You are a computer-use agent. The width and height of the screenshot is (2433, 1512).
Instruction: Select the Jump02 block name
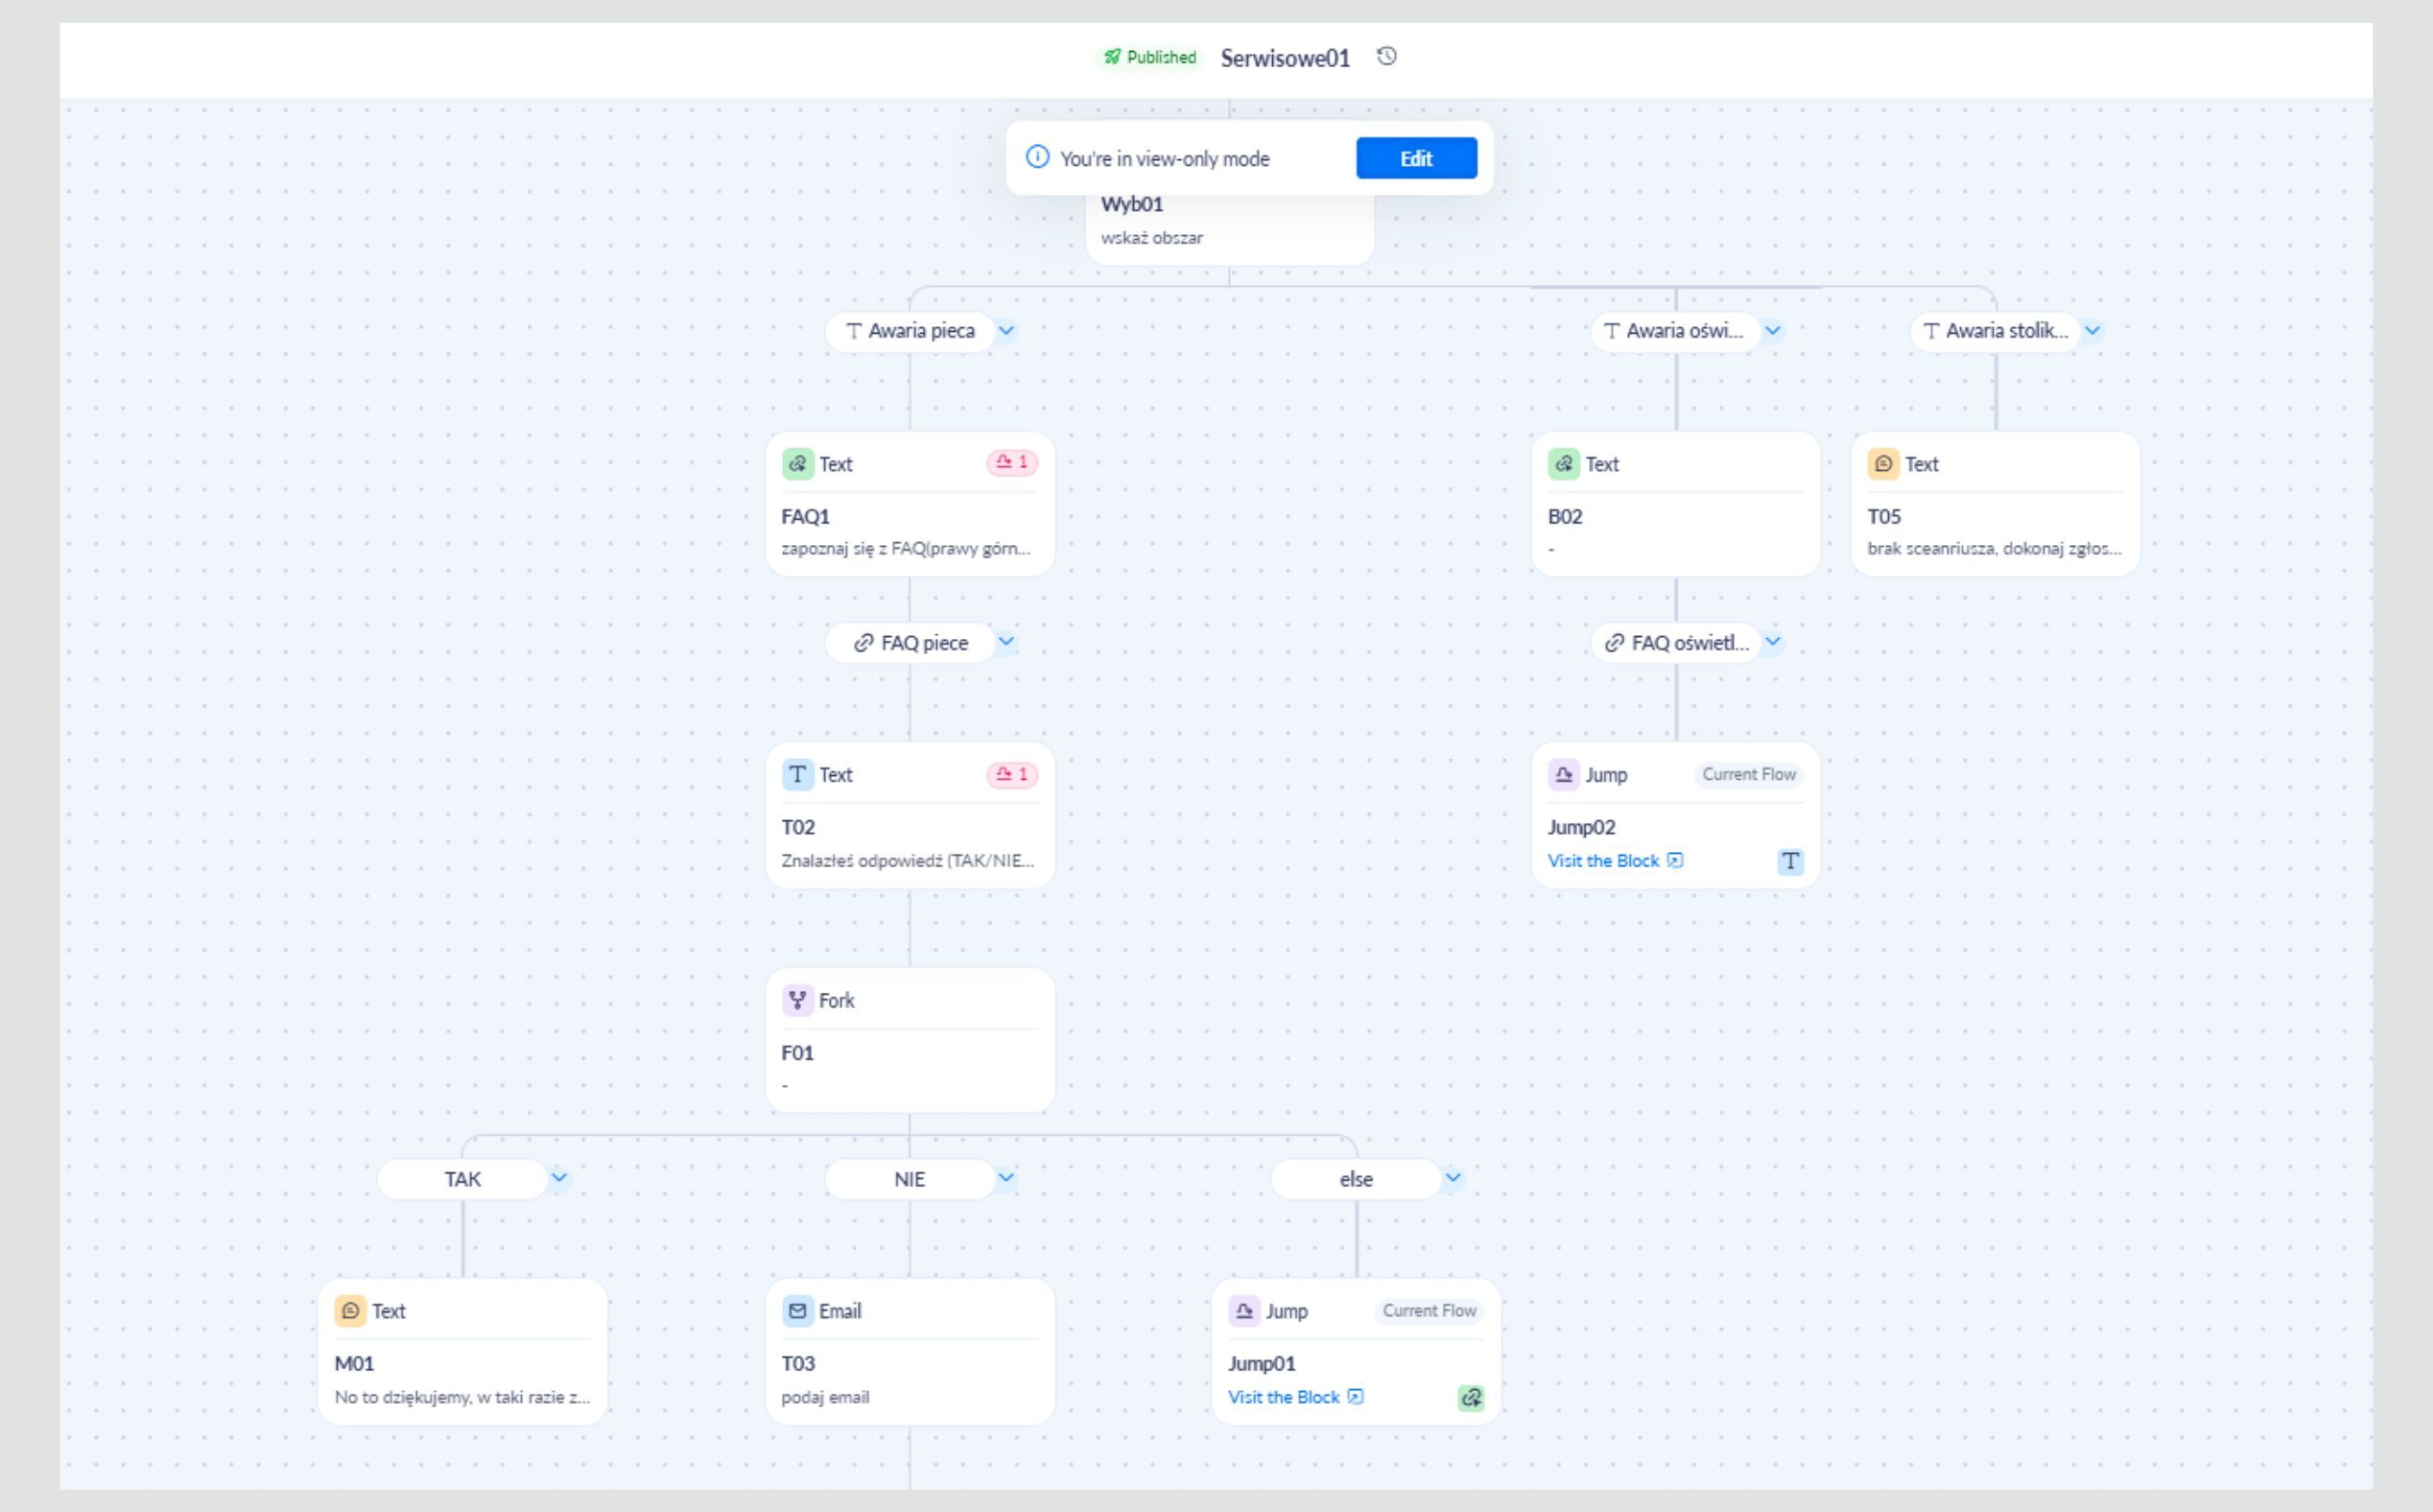click(1582, 828)
